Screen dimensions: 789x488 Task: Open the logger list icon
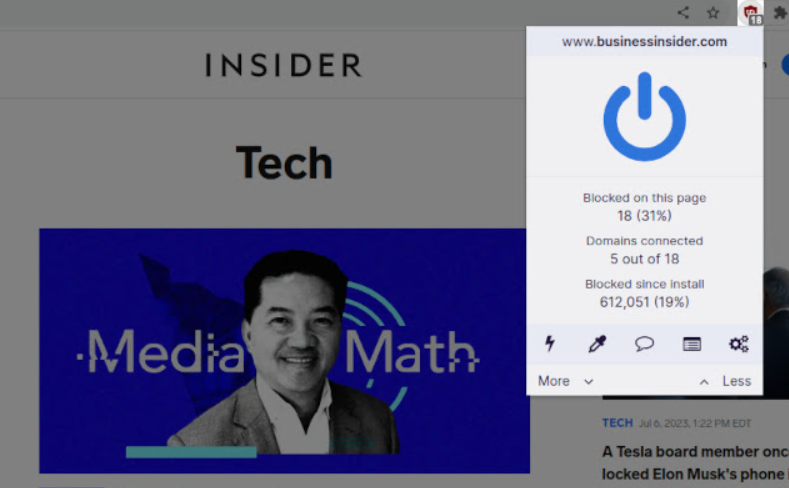click(x=691, y=344)
